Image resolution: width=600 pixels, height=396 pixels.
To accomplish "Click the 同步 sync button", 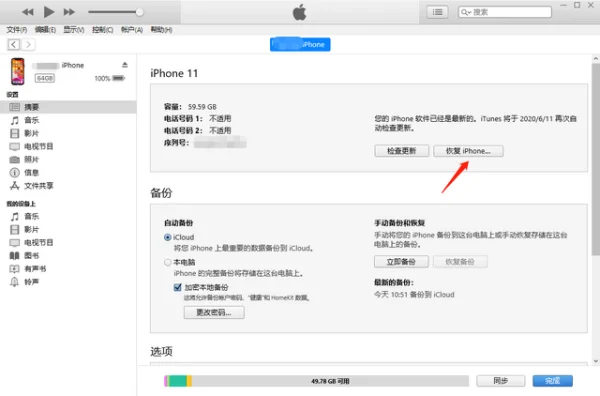I will (x=501, y=381).
